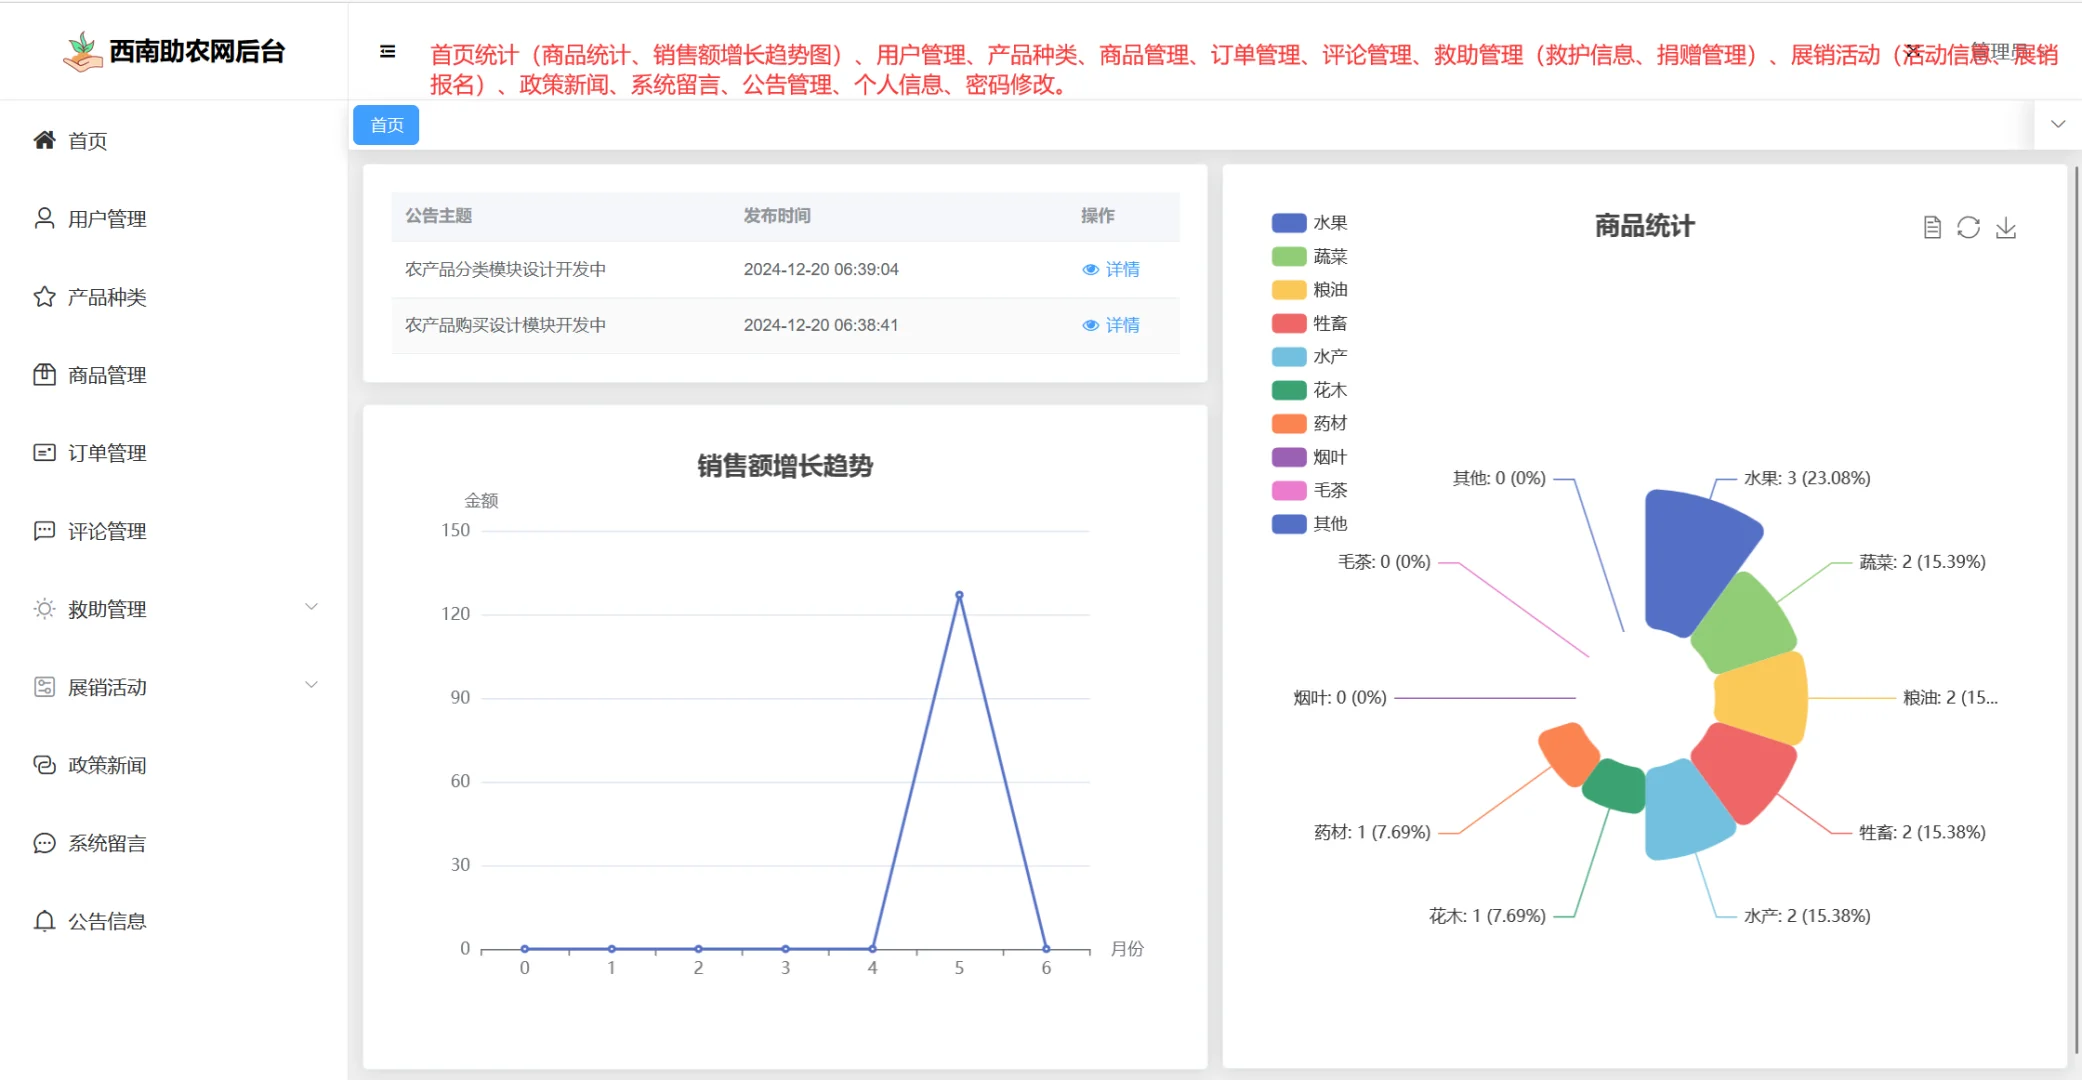Select the 首页 breadcrumb tab
Screen dimensions: 2082x1080
click(x=385, y=125)
